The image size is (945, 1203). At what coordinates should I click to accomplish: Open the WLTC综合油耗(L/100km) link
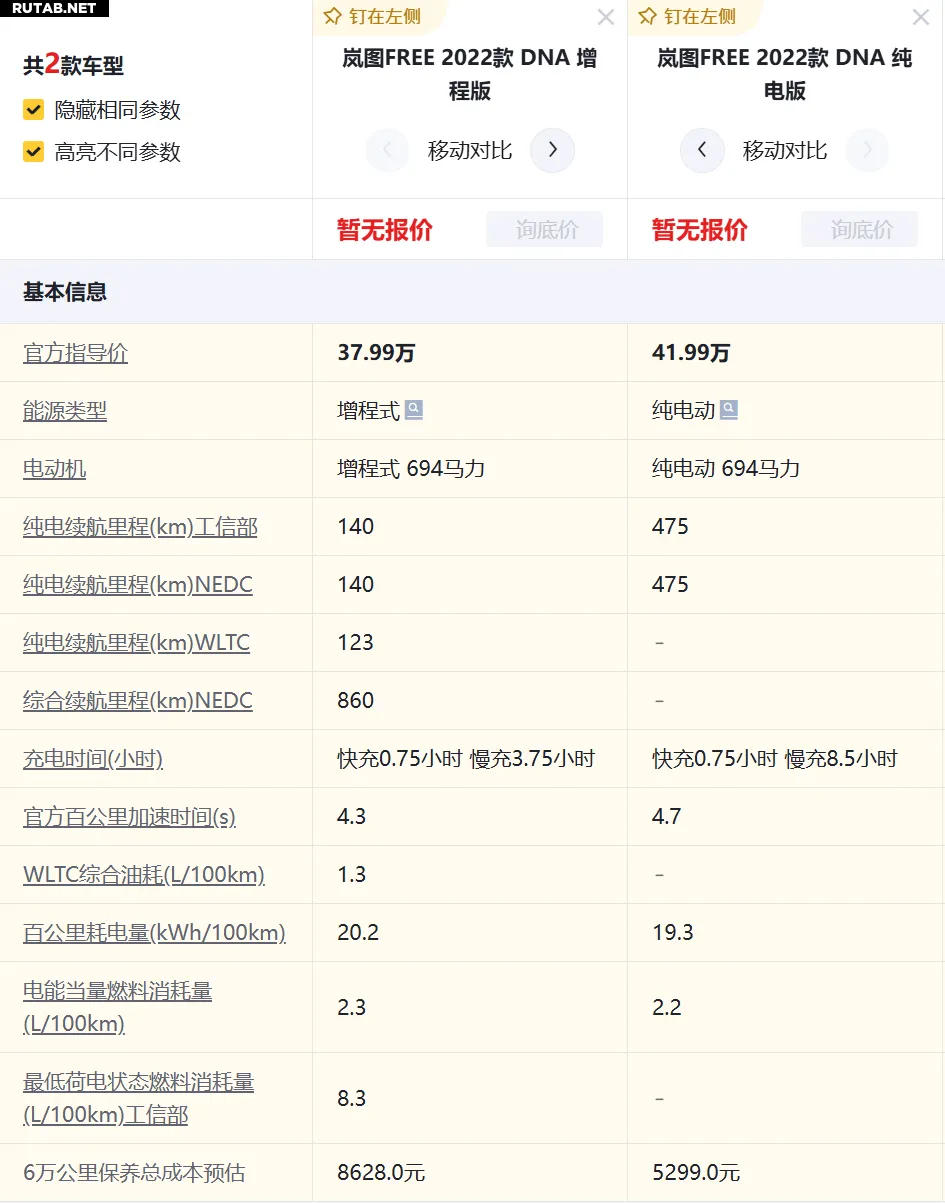coord(144,875)
